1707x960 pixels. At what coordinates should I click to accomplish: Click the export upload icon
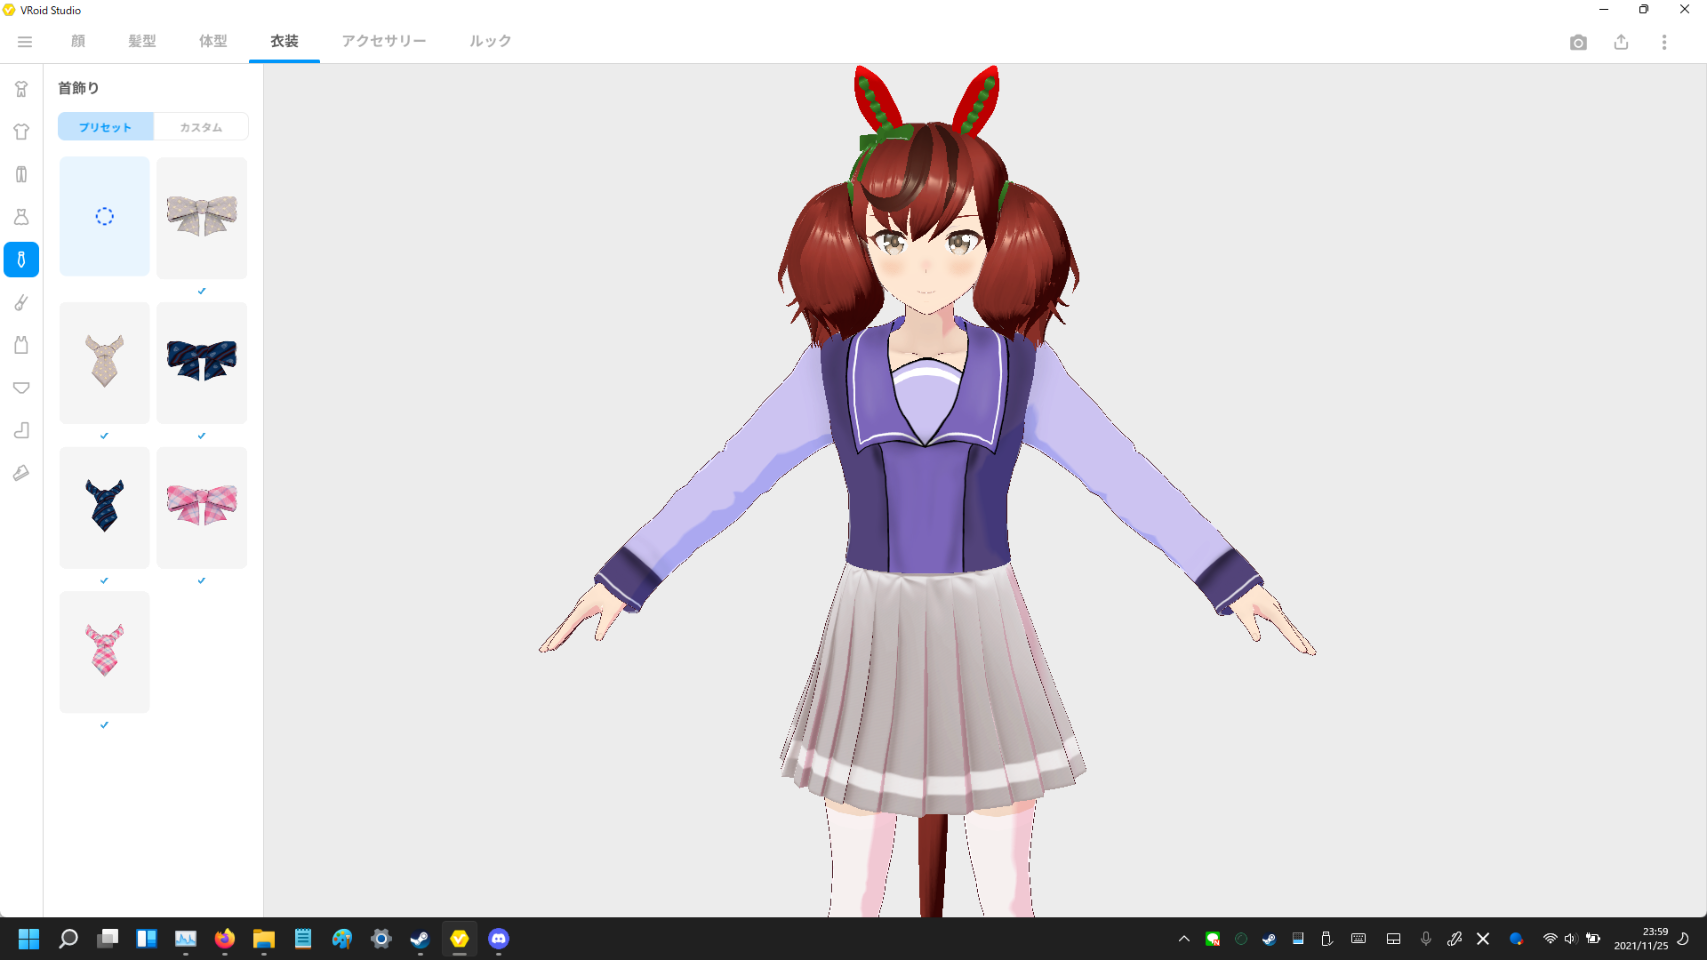[x=1621, y=42]
